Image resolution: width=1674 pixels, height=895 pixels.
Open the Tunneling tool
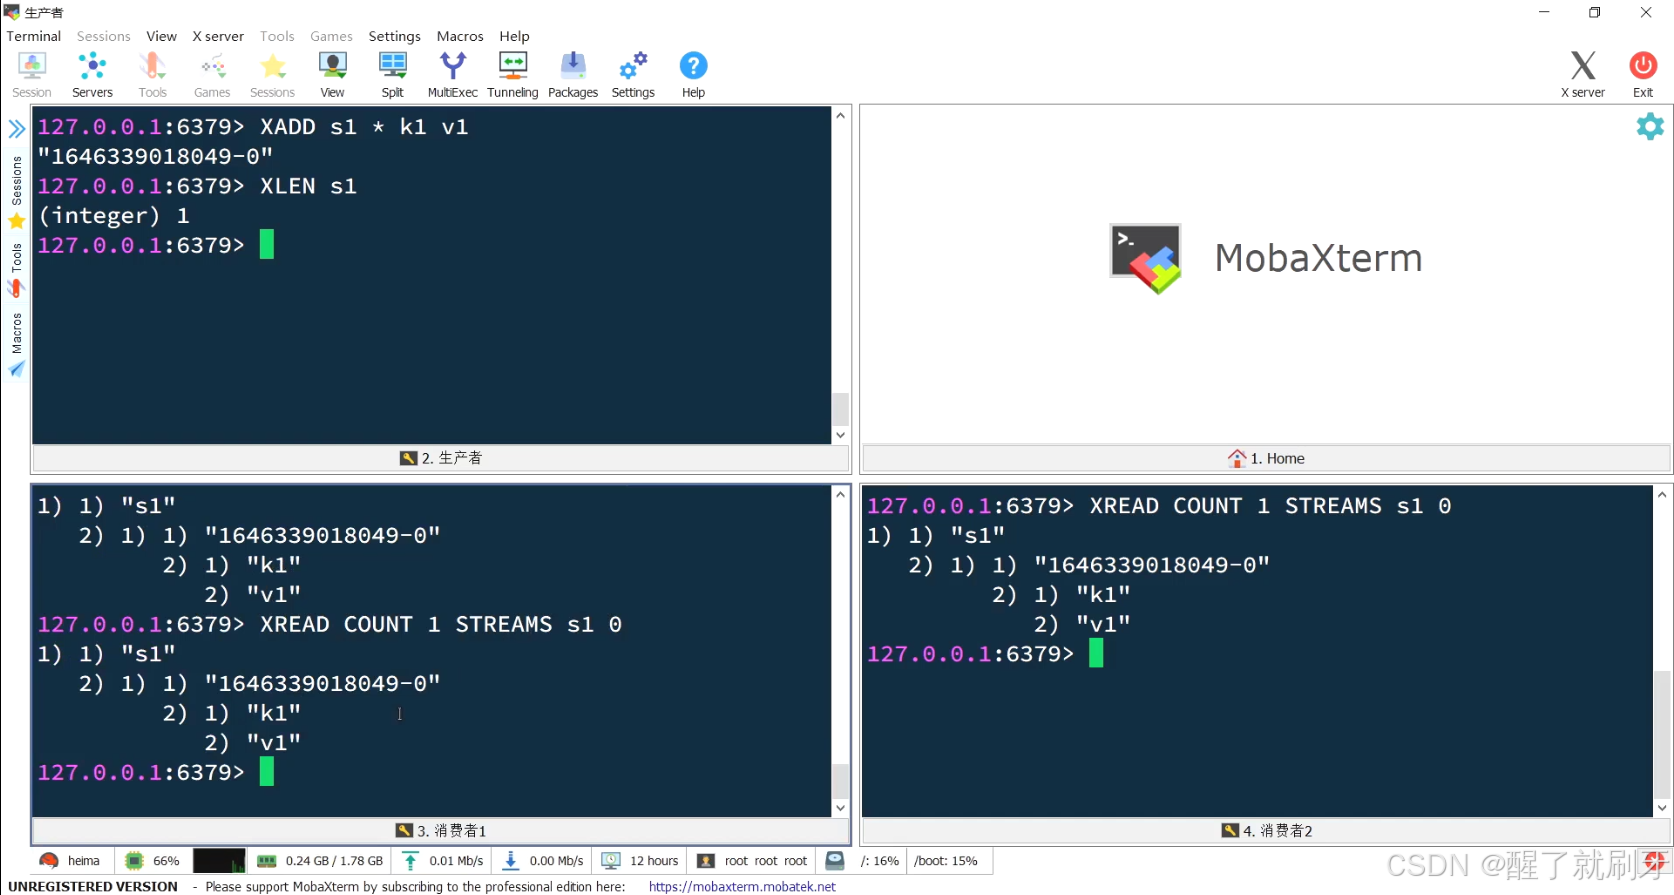click(512, 75)
